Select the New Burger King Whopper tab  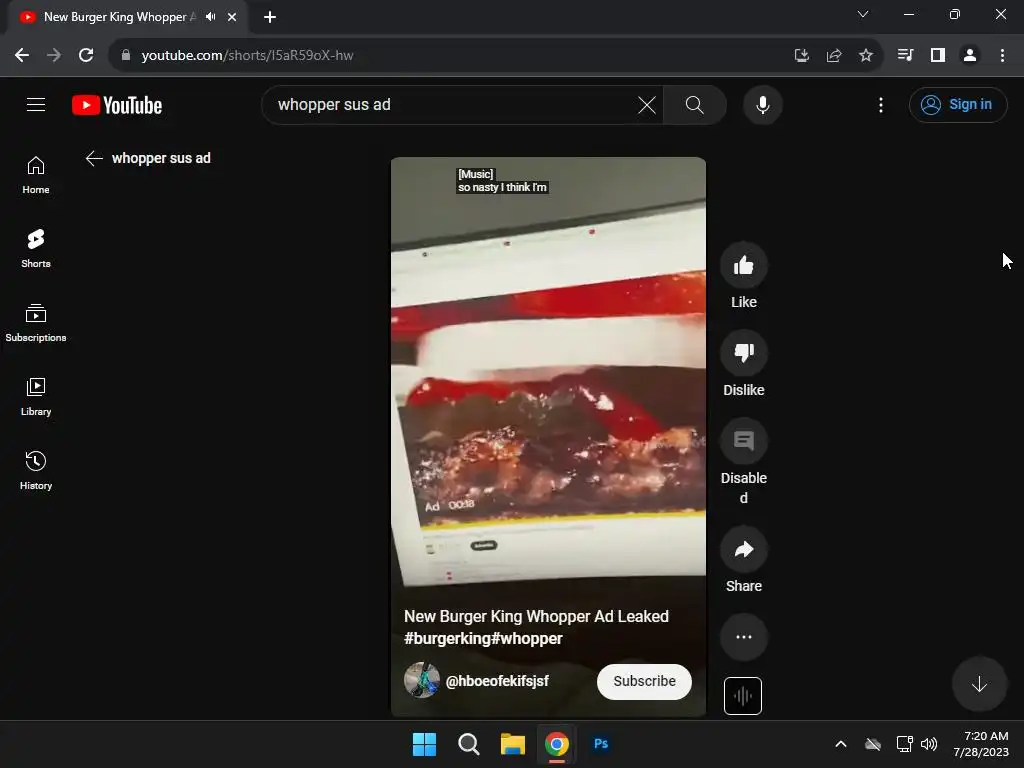point(120,17)
